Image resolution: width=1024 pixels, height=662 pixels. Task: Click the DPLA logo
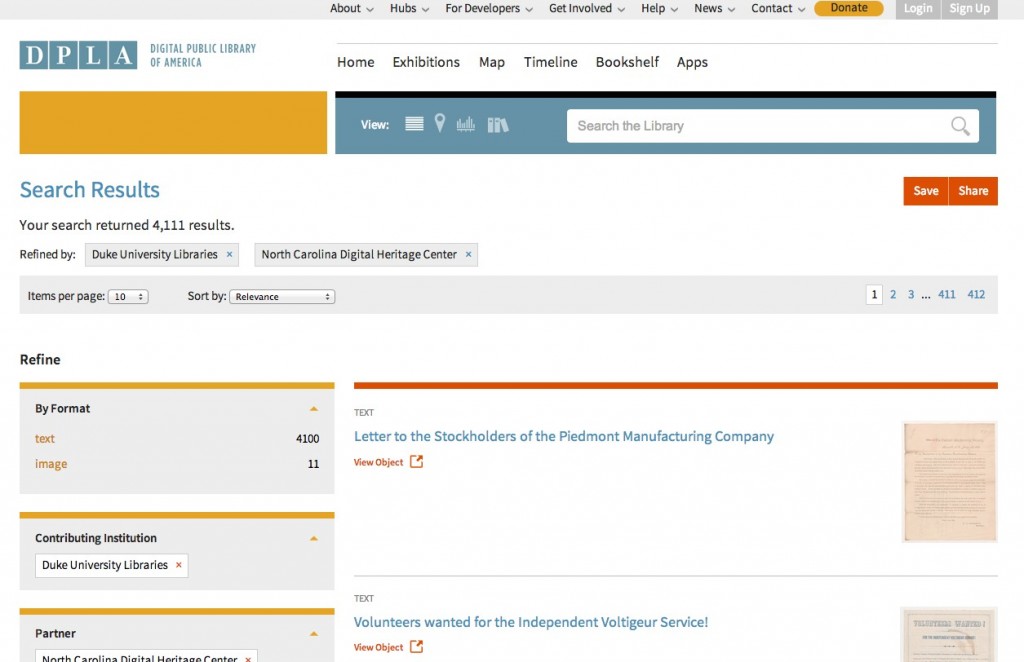tap(78, 55)
